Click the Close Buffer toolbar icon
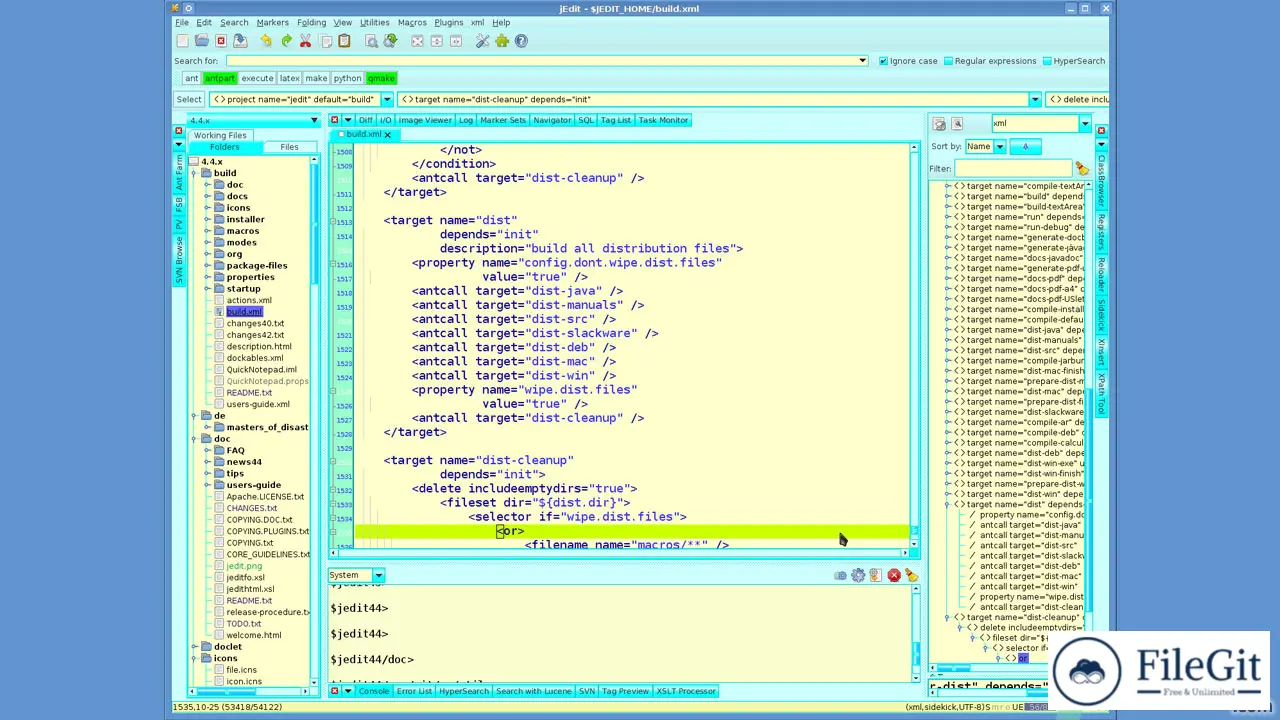 (x=221, y=41)
